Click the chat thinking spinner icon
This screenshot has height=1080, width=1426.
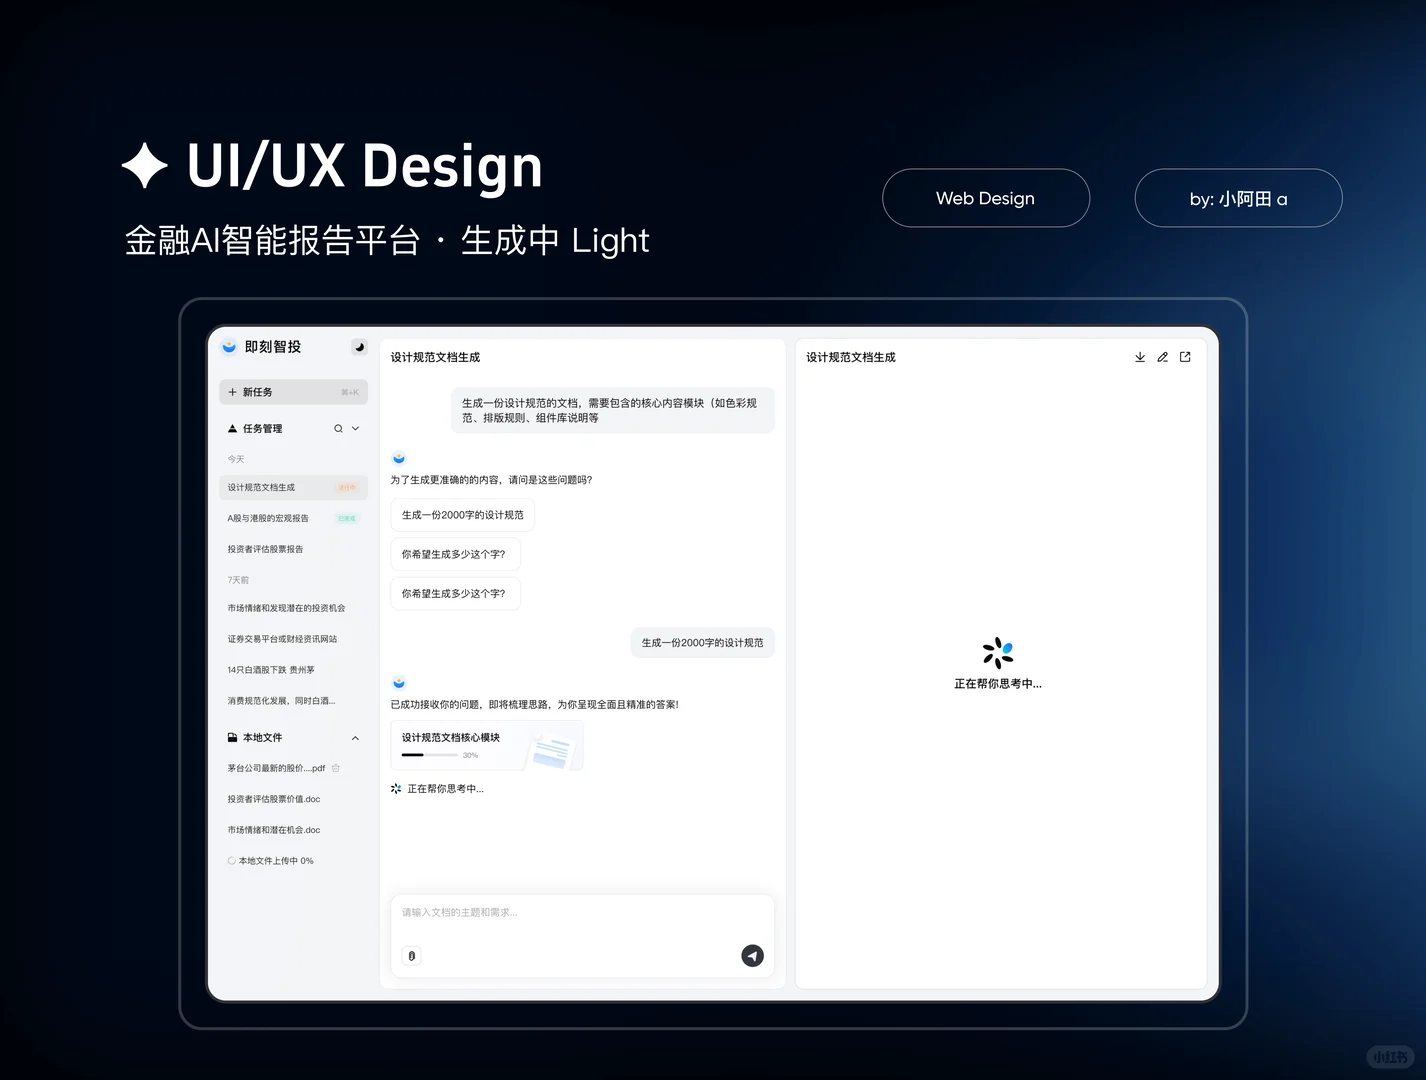tap(396, 789)
